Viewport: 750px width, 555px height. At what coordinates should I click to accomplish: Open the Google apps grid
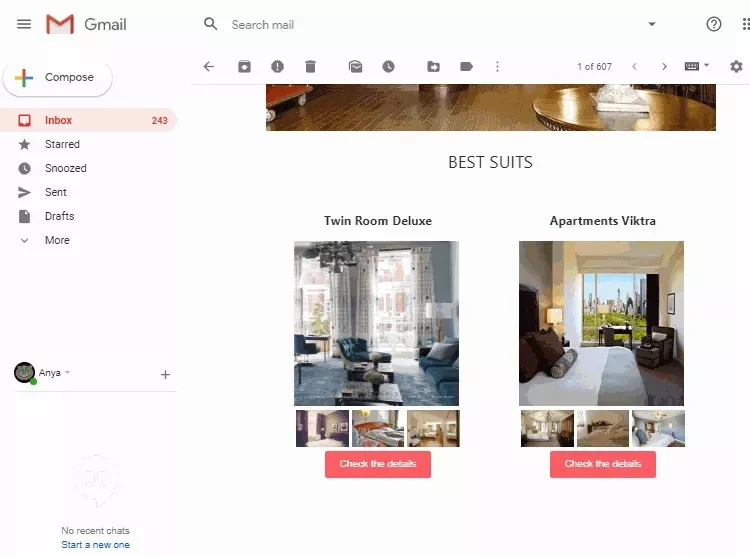pyautogui.click(x=745, y=24)
